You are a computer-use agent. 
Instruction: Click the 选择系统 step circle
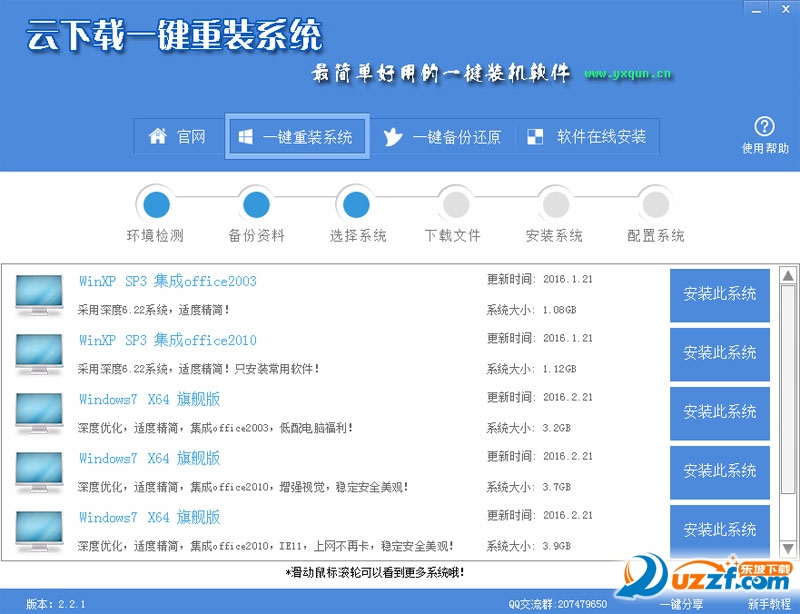(x=356, y=205)
